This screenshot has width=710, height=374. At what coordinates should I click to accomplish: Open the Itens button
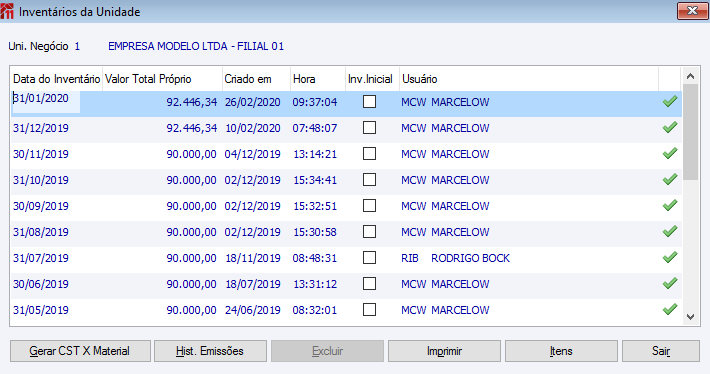click(561, 351)
